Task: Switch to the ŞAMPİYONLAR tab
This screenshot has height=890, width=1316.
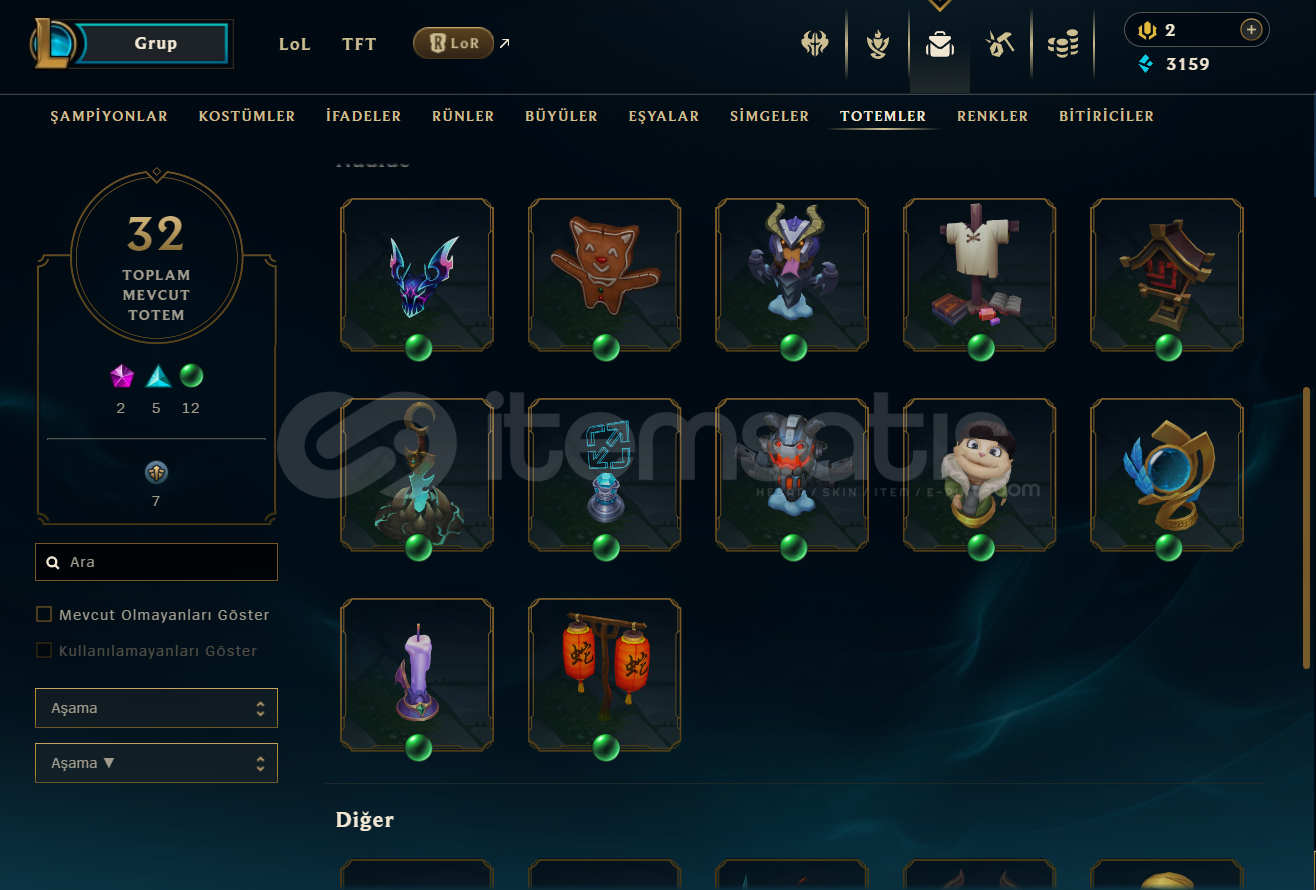Action: 109,116
